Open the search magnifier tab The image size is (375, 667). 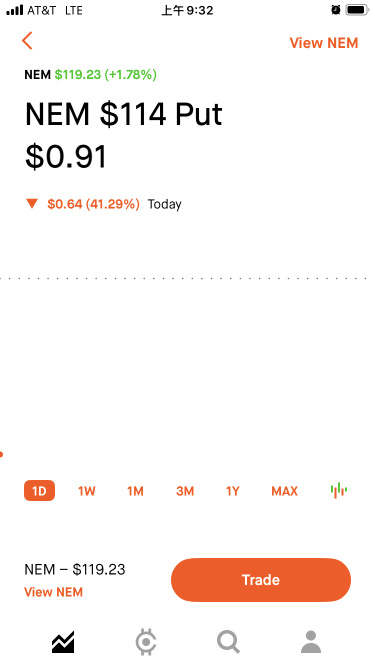point(228,642)
